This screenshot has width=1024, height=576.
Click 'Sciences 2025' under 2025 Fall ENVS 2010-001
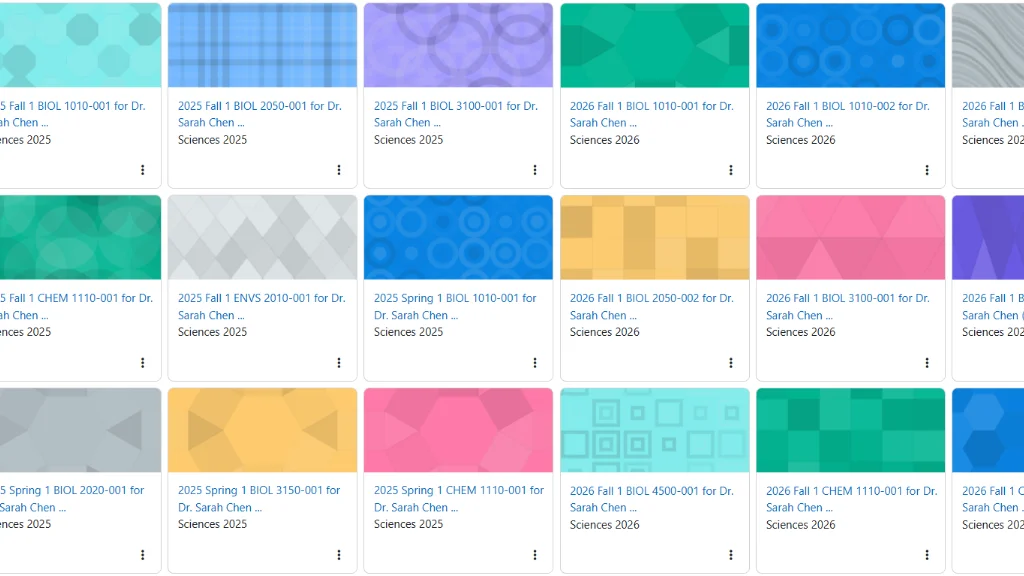pos(212,332)
